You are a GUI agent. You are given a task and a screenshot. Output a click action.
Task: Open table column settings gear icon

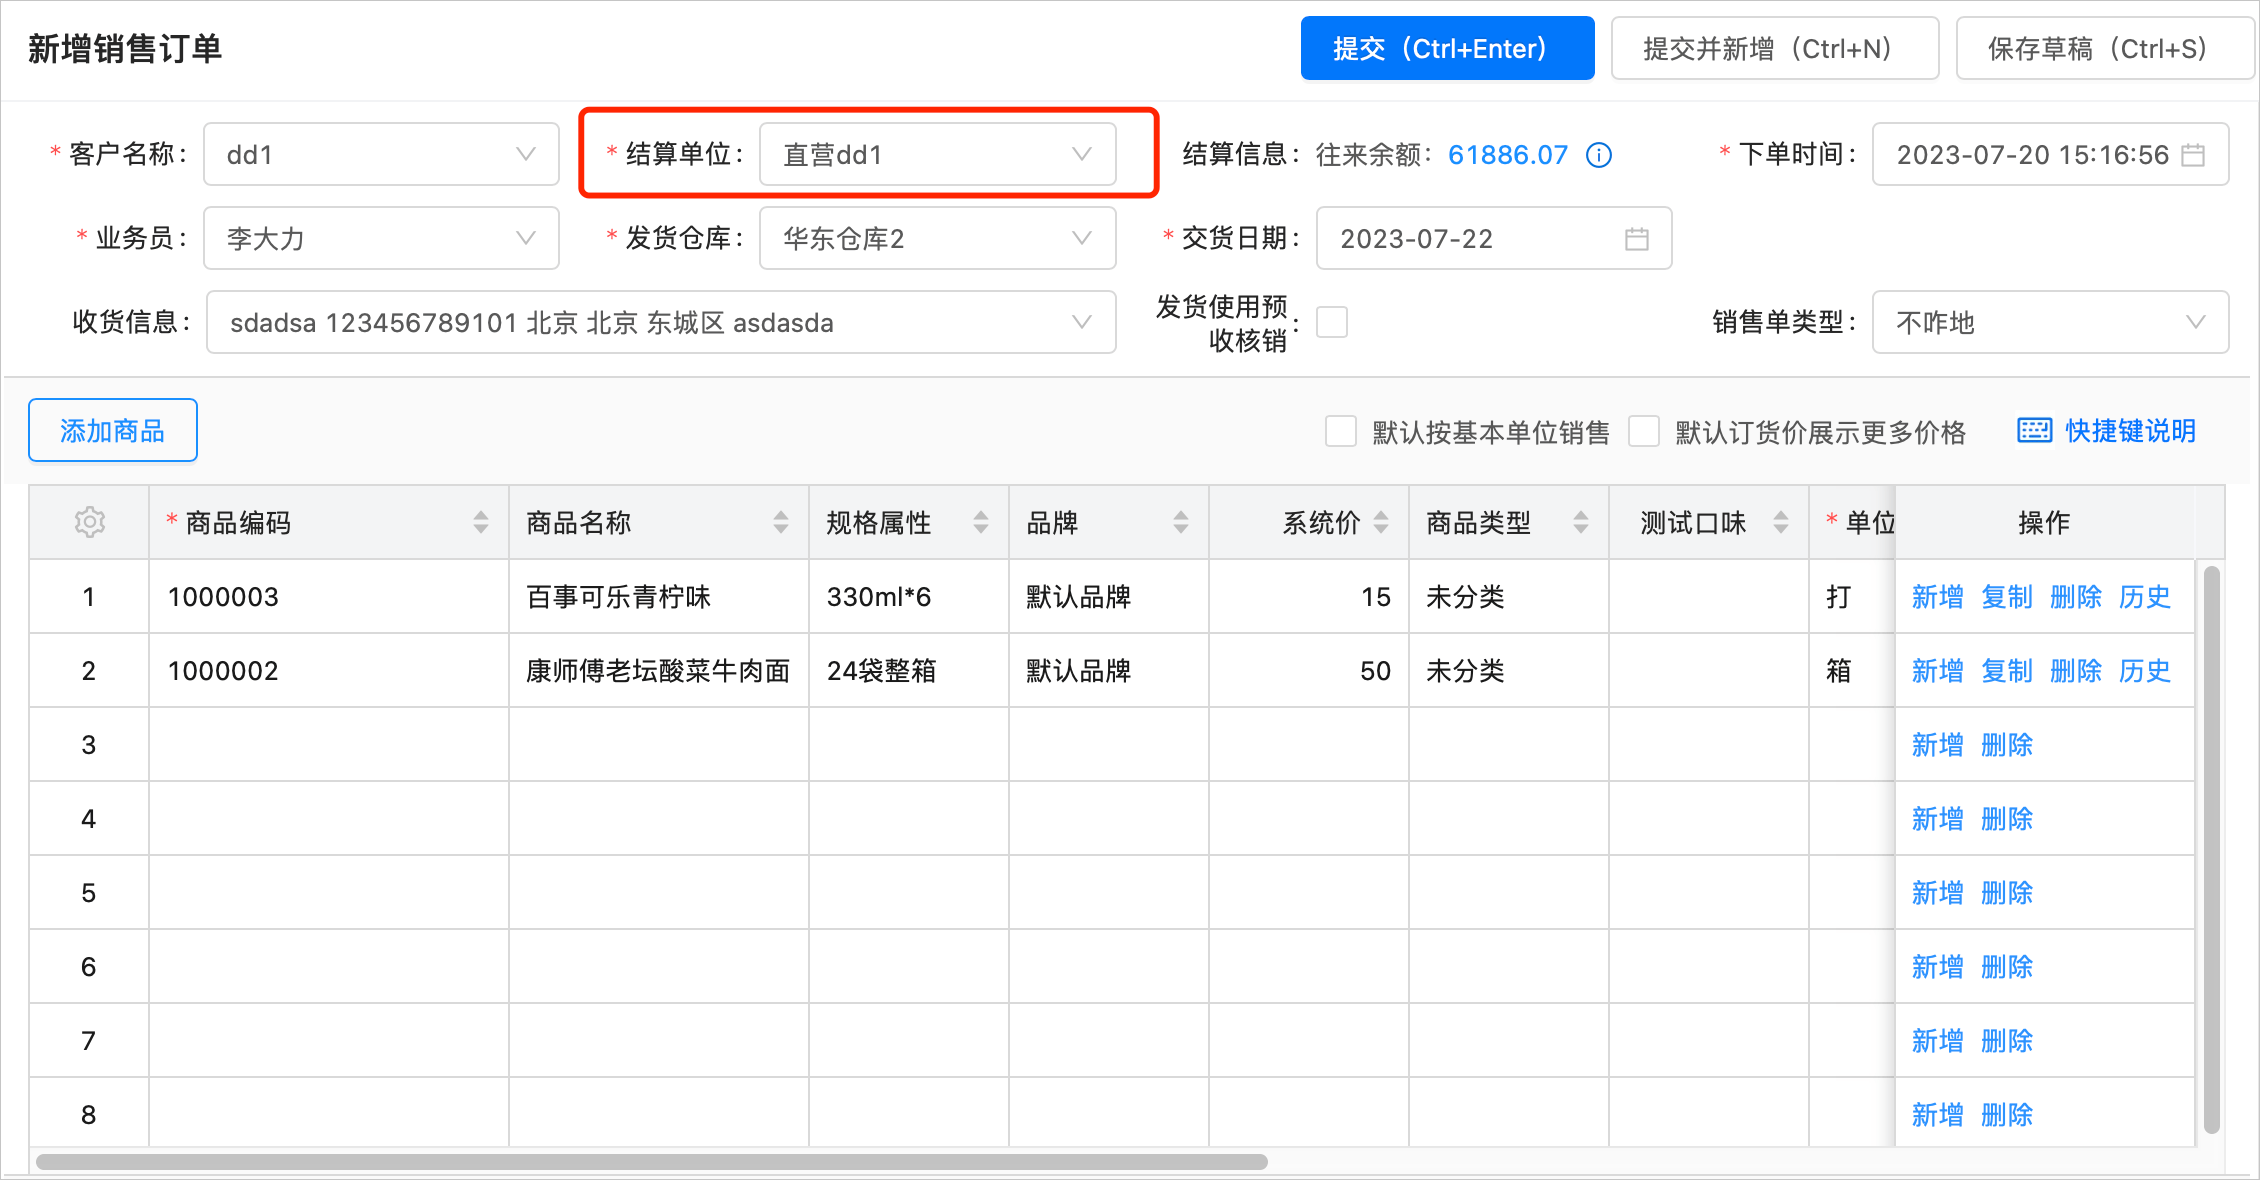pos(89,522)
